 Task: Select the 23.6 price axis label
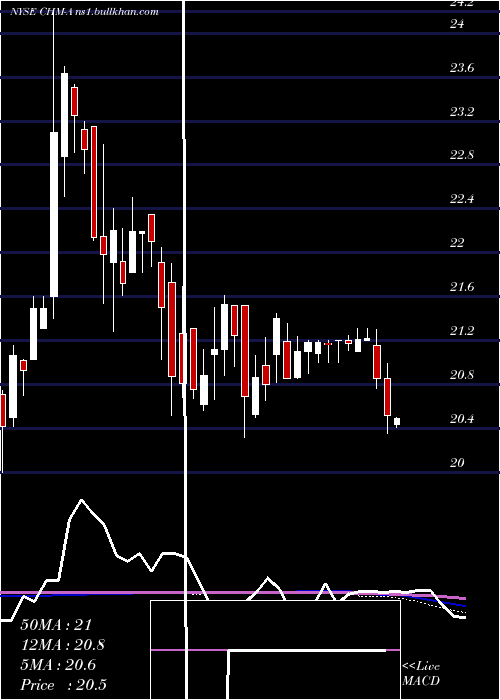tap(461, 68)
